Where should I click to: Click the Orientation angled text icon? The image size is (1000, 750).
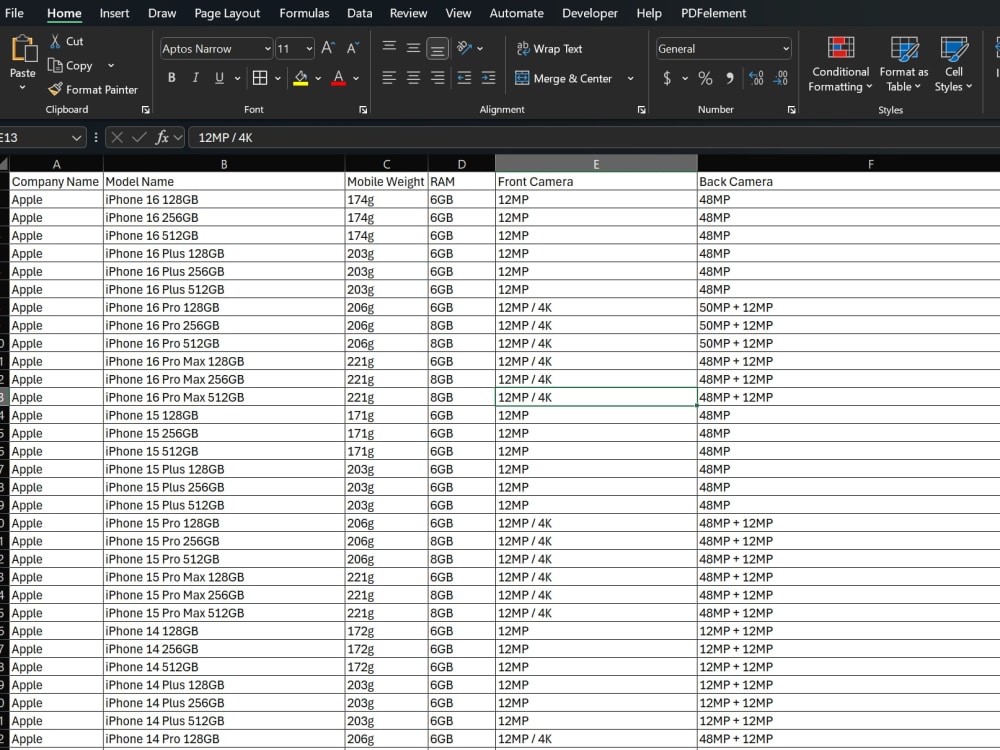(x=464, y=48)
